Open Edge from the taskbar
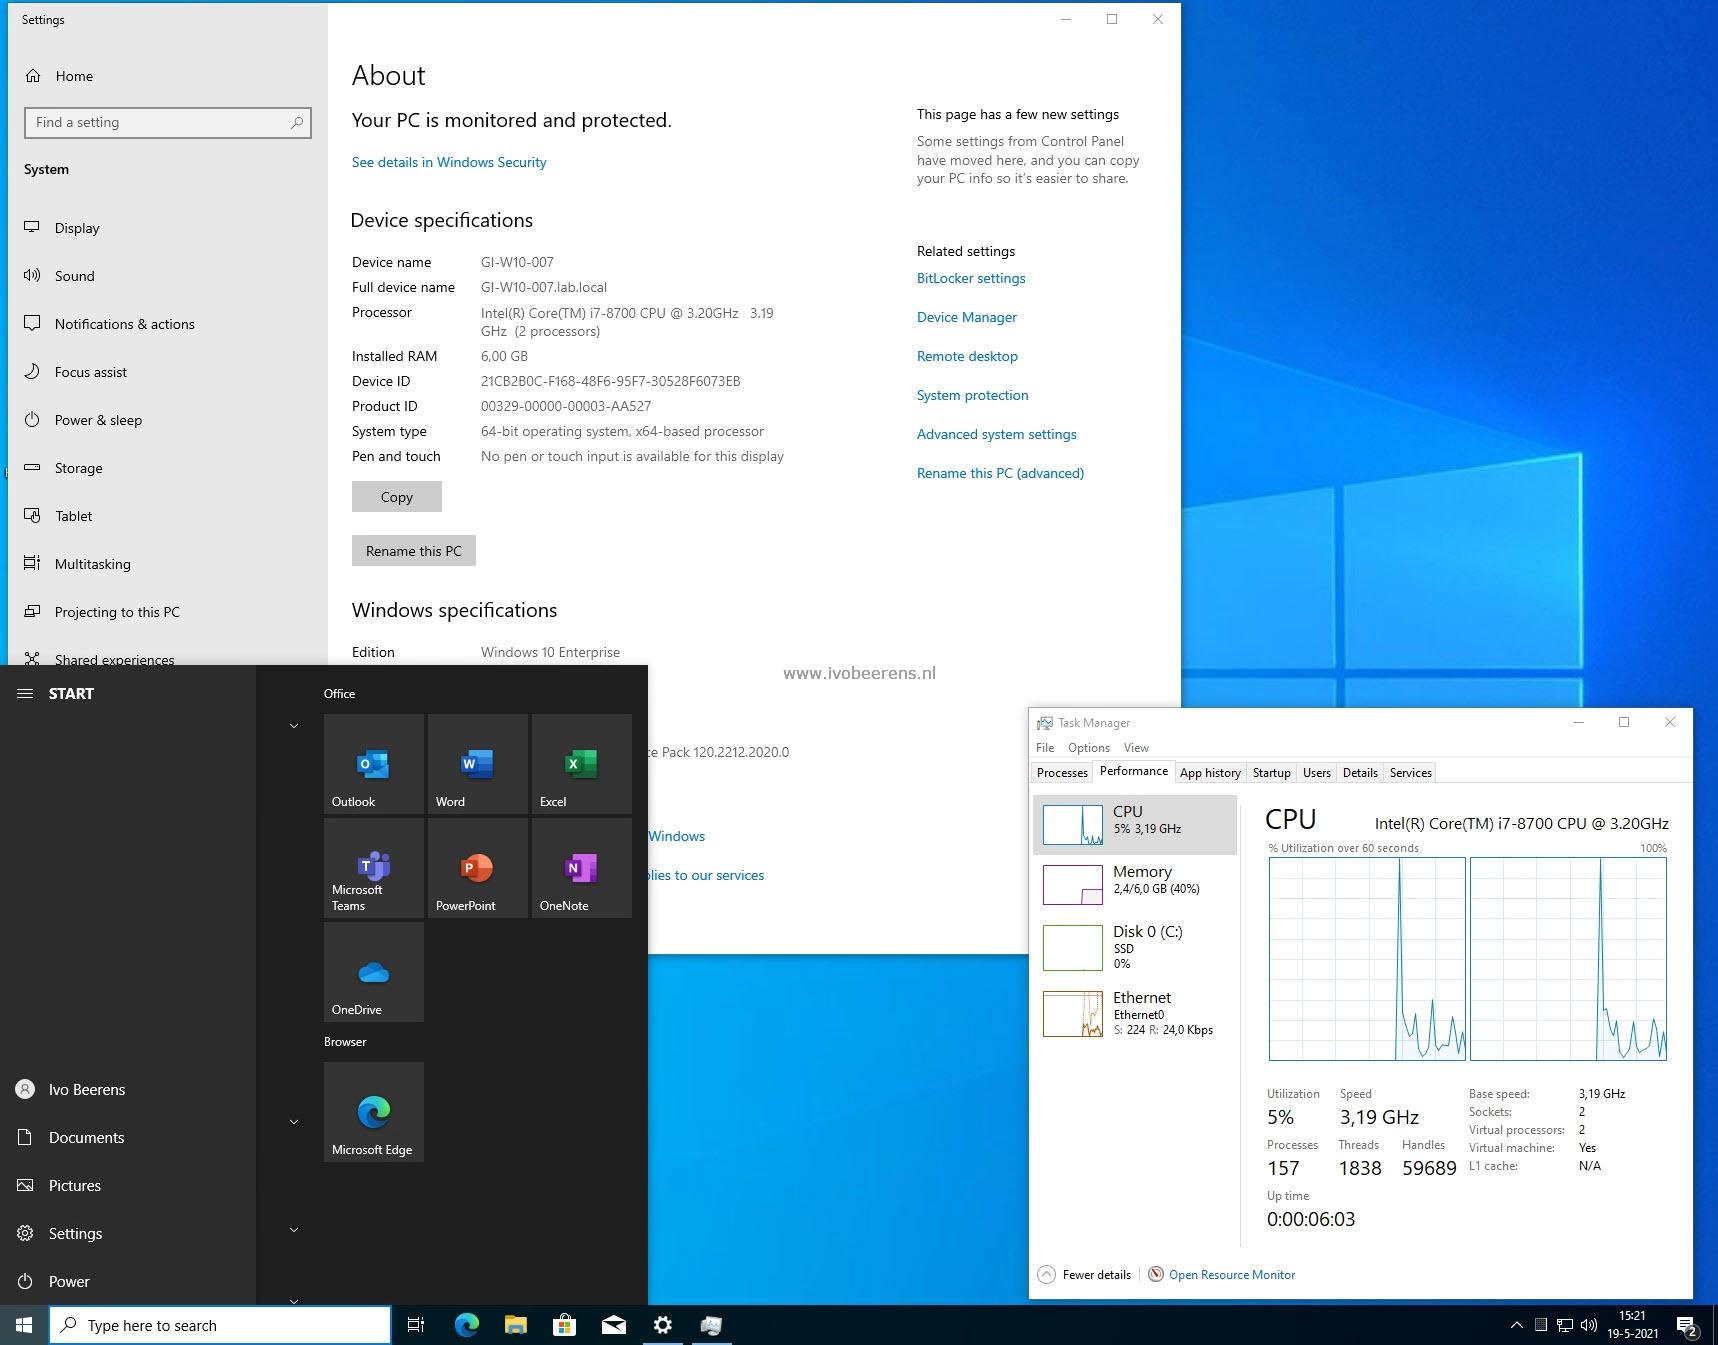 coord(466,1325)
